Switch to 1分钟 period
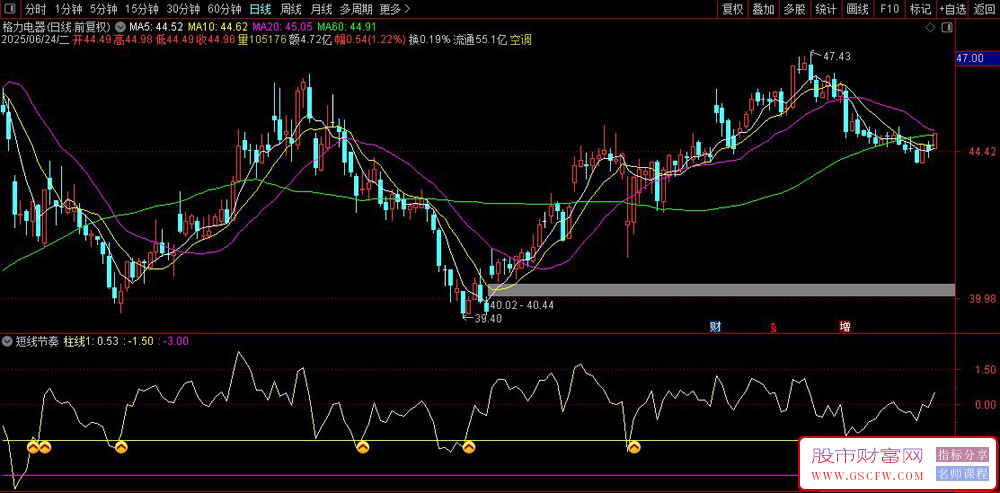Screen dimensions: 1000x493 click(69, 9)
